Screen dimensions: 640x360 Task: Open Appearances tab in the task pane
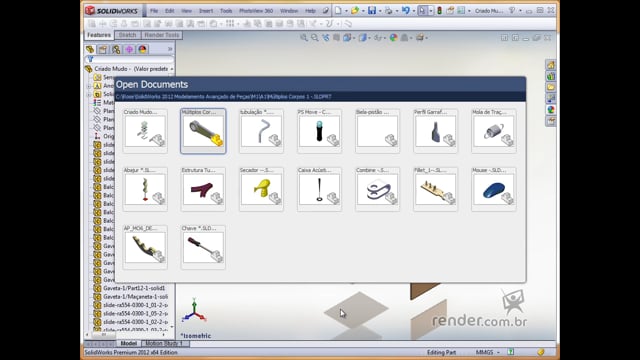(551, 110)
